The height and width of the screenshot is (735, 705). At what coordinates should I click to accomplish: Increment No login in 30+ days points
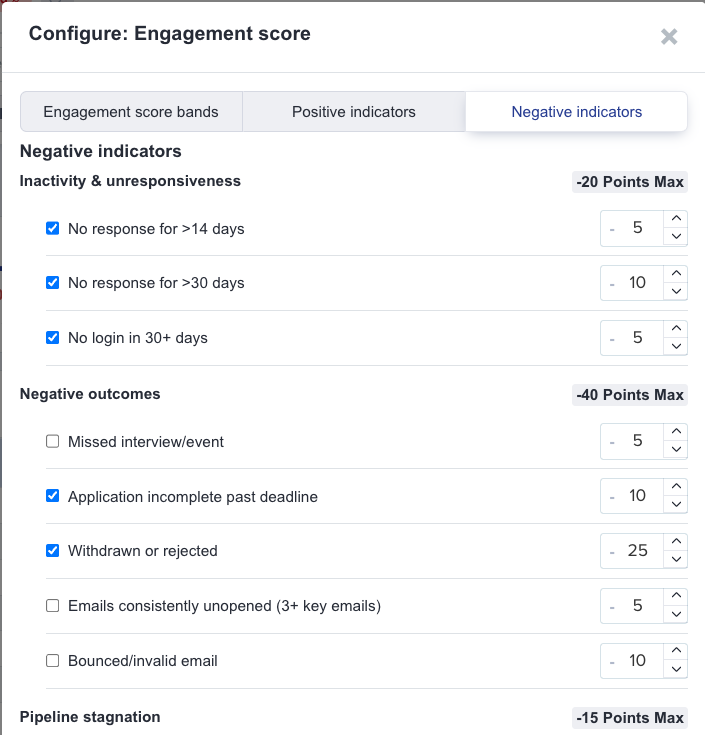(676, 329)
